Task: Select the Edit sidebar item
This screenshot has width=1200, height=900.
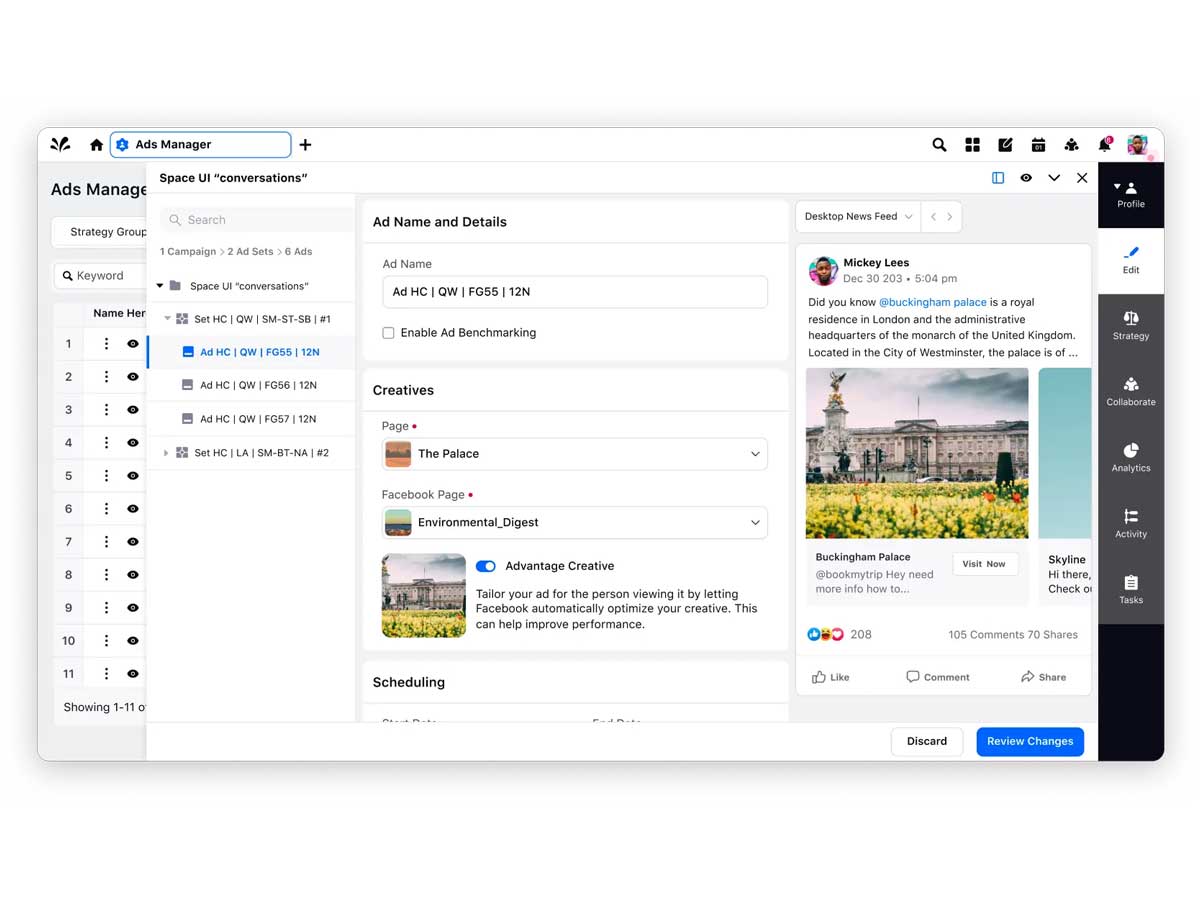Action: click(1131, 261)
